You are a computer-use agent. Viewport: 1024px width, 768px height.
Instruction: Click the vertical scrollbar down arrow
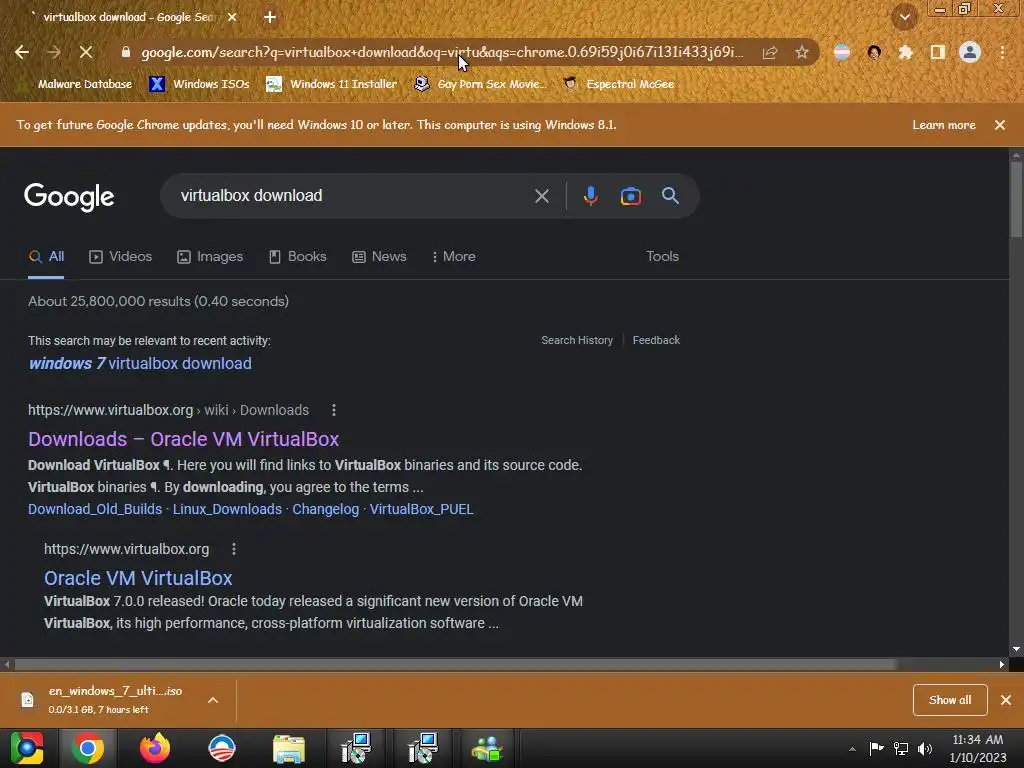[x=1016, y=649]
